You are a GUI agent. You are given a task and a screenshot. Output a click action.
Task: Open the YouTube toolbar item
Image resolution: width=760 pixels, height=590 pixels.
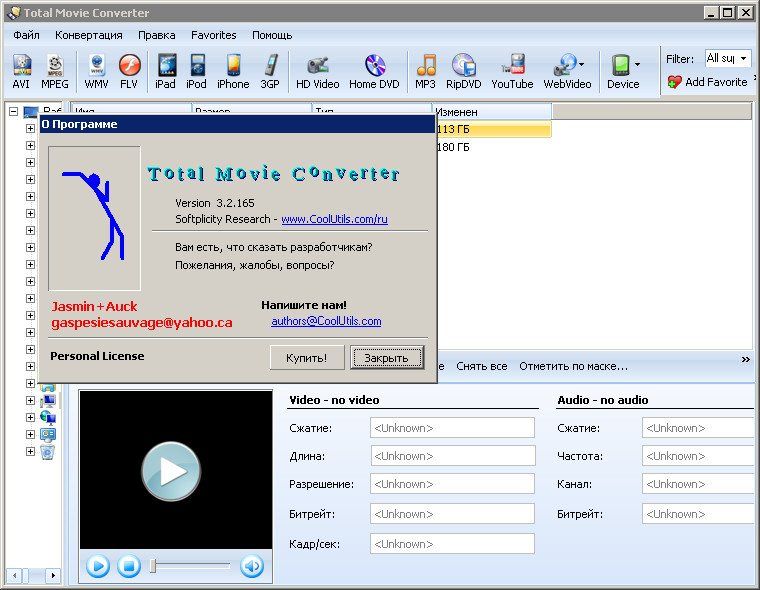[x=512, y=71]
